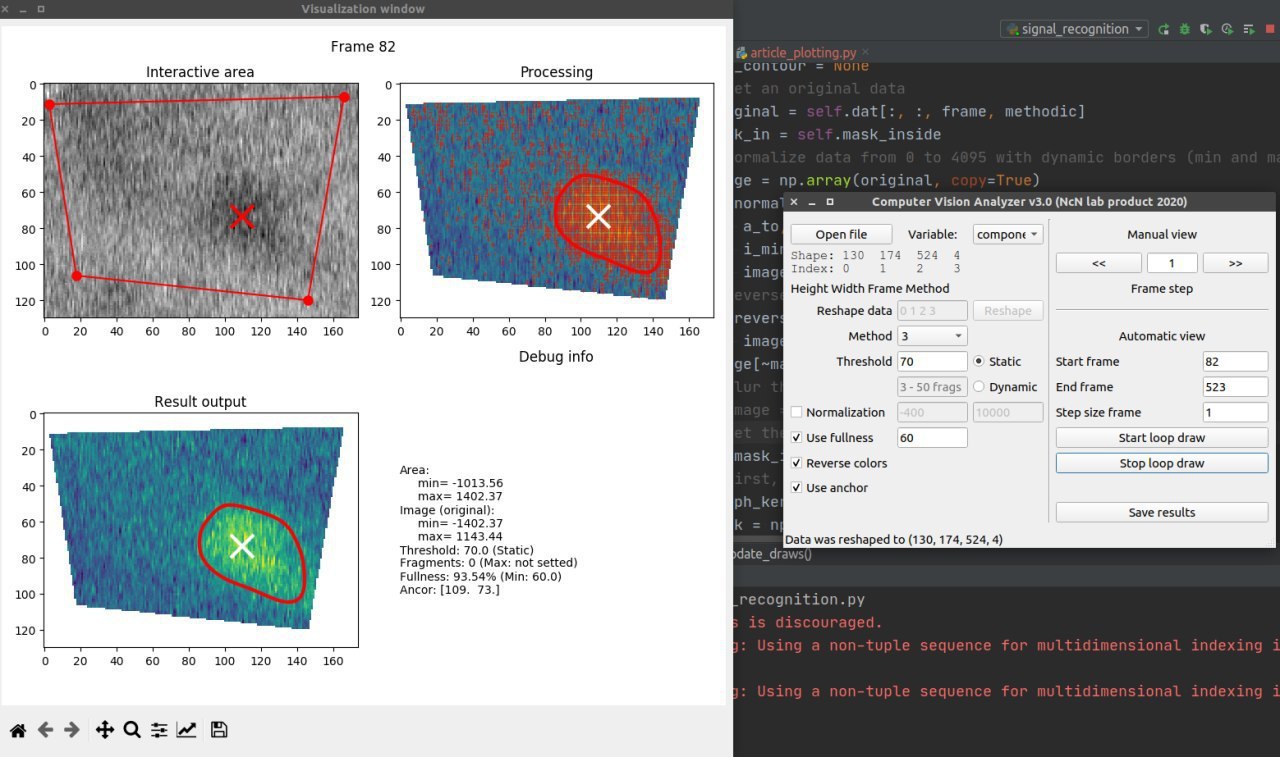The height and width of the screenshot is (757, 1280).
Task: Stop the running process with red square
Action: [1270, 30]
